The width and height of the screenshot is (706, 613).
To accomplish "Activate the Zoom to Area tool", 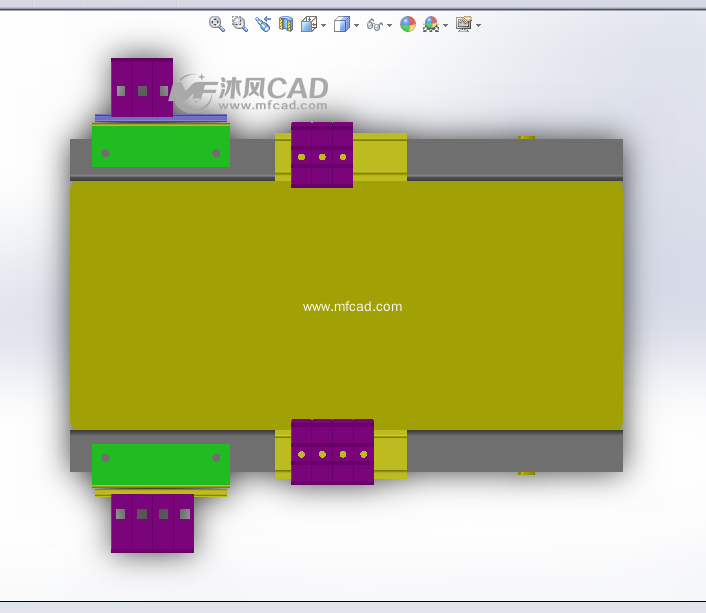I will pos(239,24).
